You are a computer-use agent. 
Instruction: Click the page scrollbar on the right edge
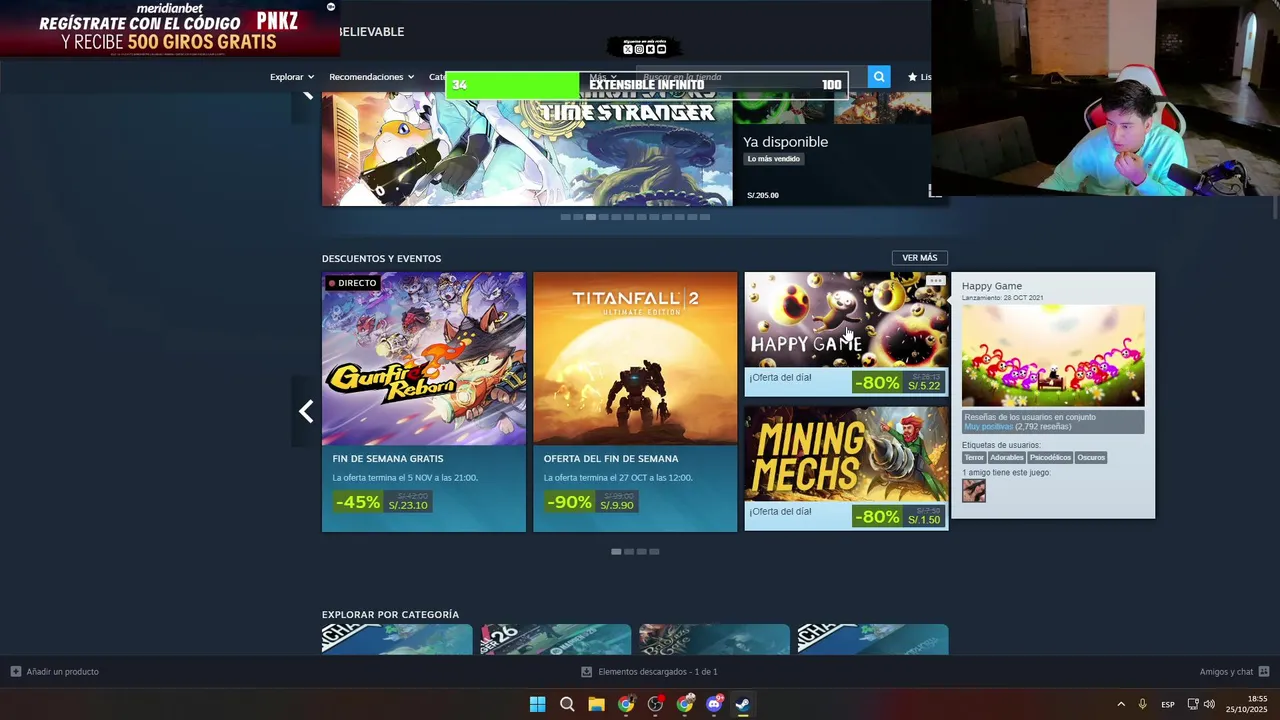[1275, 208]
